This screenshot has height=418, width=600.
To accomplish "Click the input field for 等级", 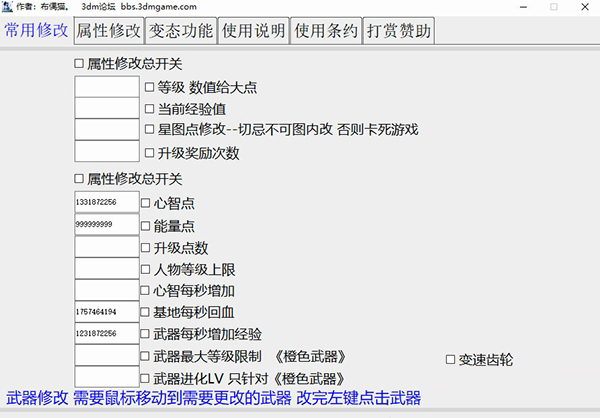I will click(107, 87).
